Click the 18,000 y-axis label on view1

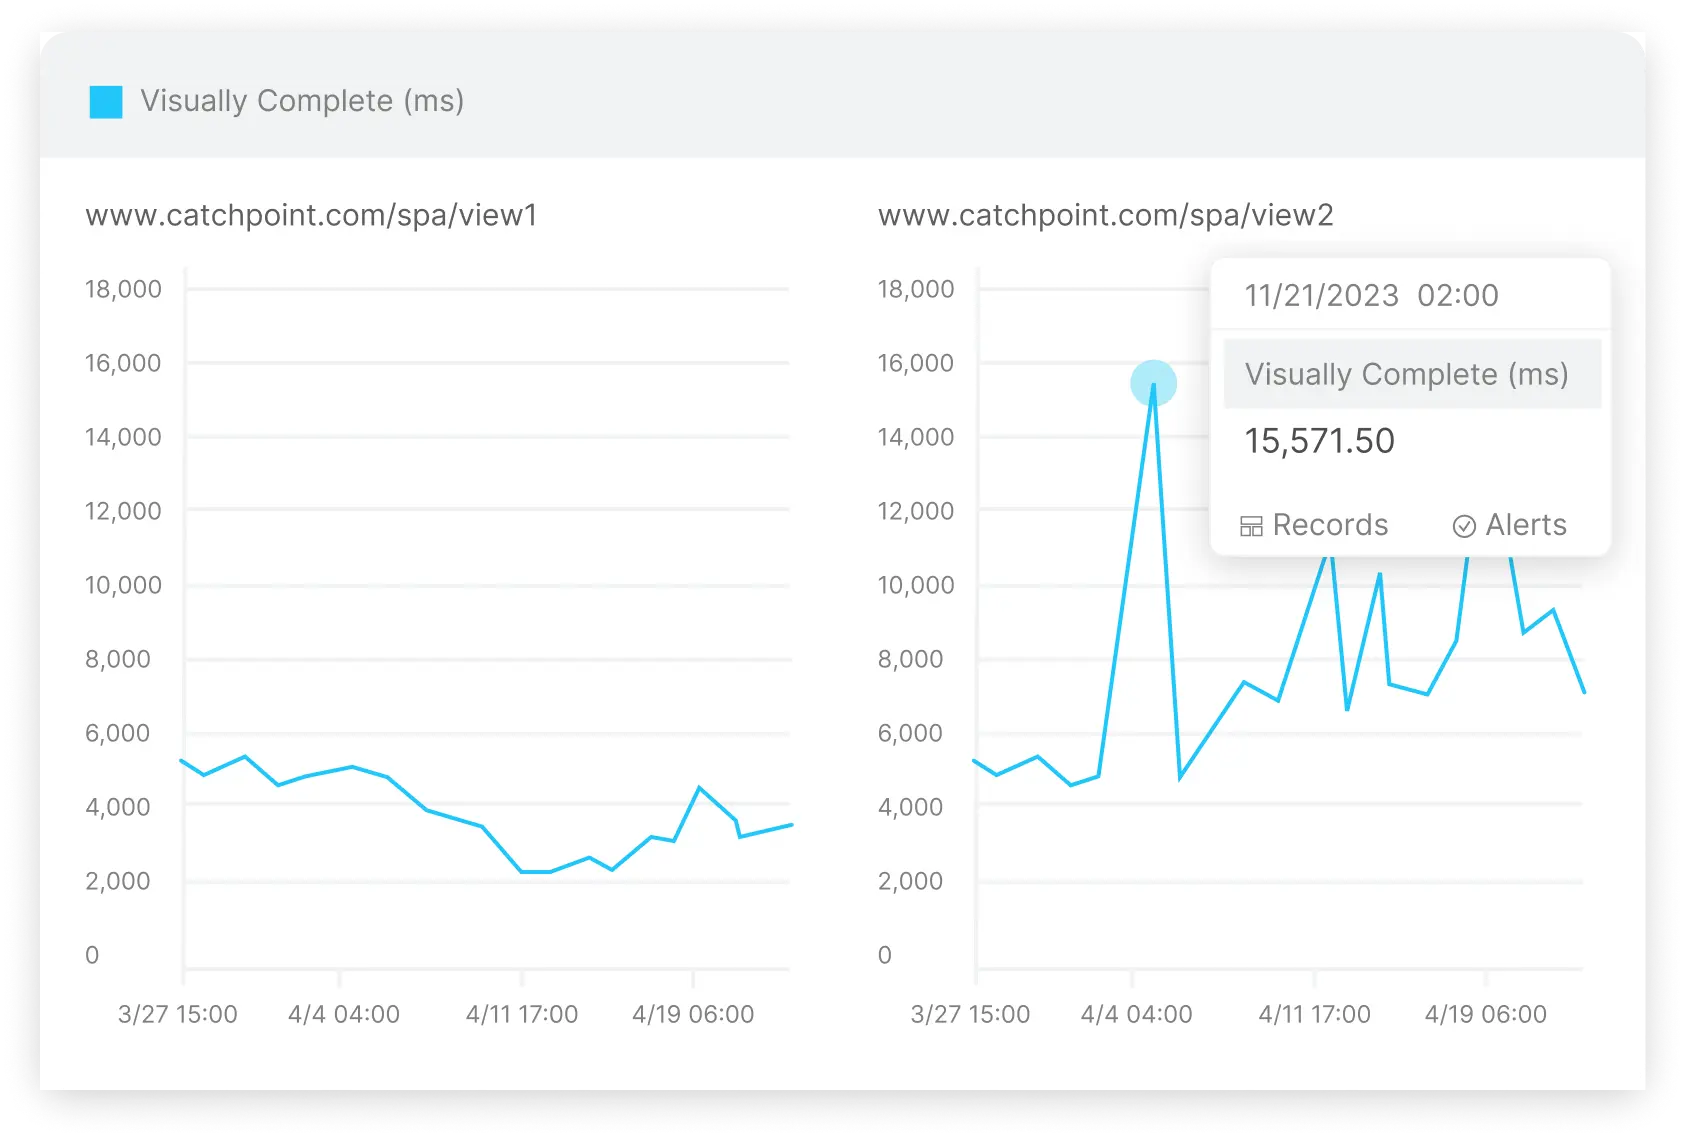123,289
